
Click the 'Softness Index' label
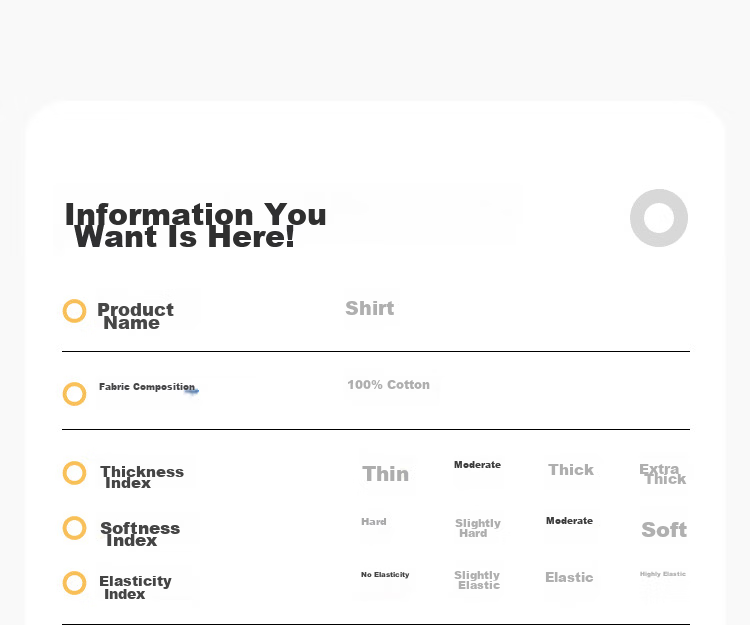pos(140,534)
